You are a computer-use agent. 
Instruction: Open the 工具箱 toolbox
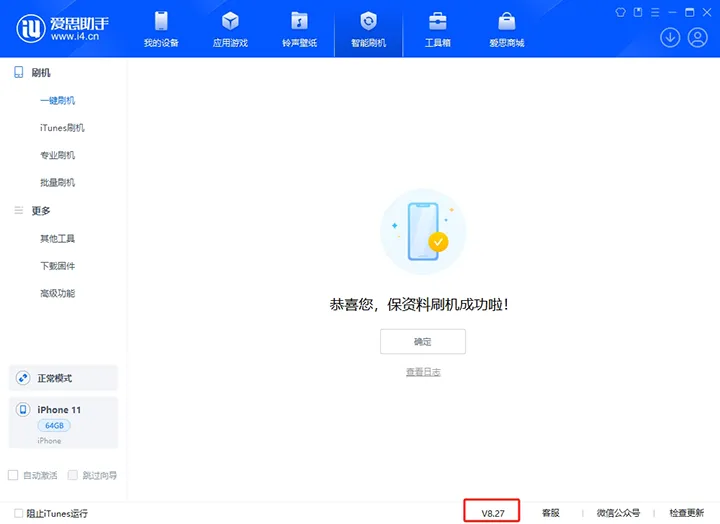(x=437, y=29)
